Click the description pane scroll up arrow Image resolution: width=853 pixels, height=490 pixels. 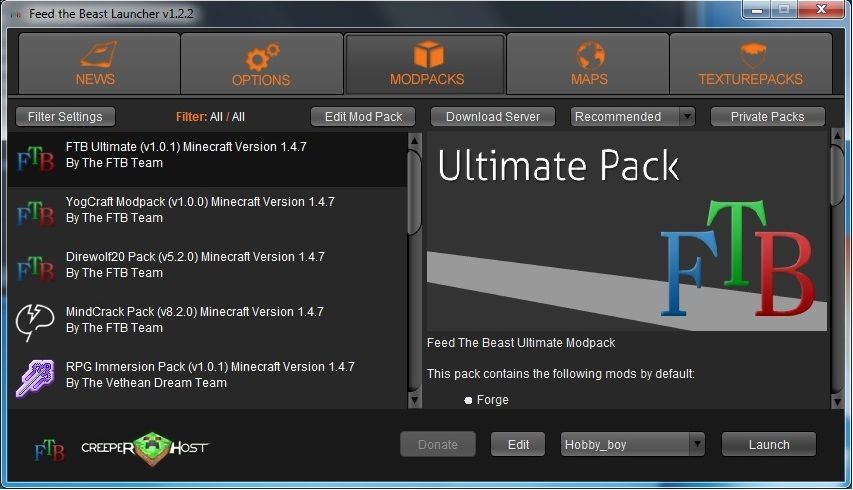pyautogui.click(x=838, y=135)
